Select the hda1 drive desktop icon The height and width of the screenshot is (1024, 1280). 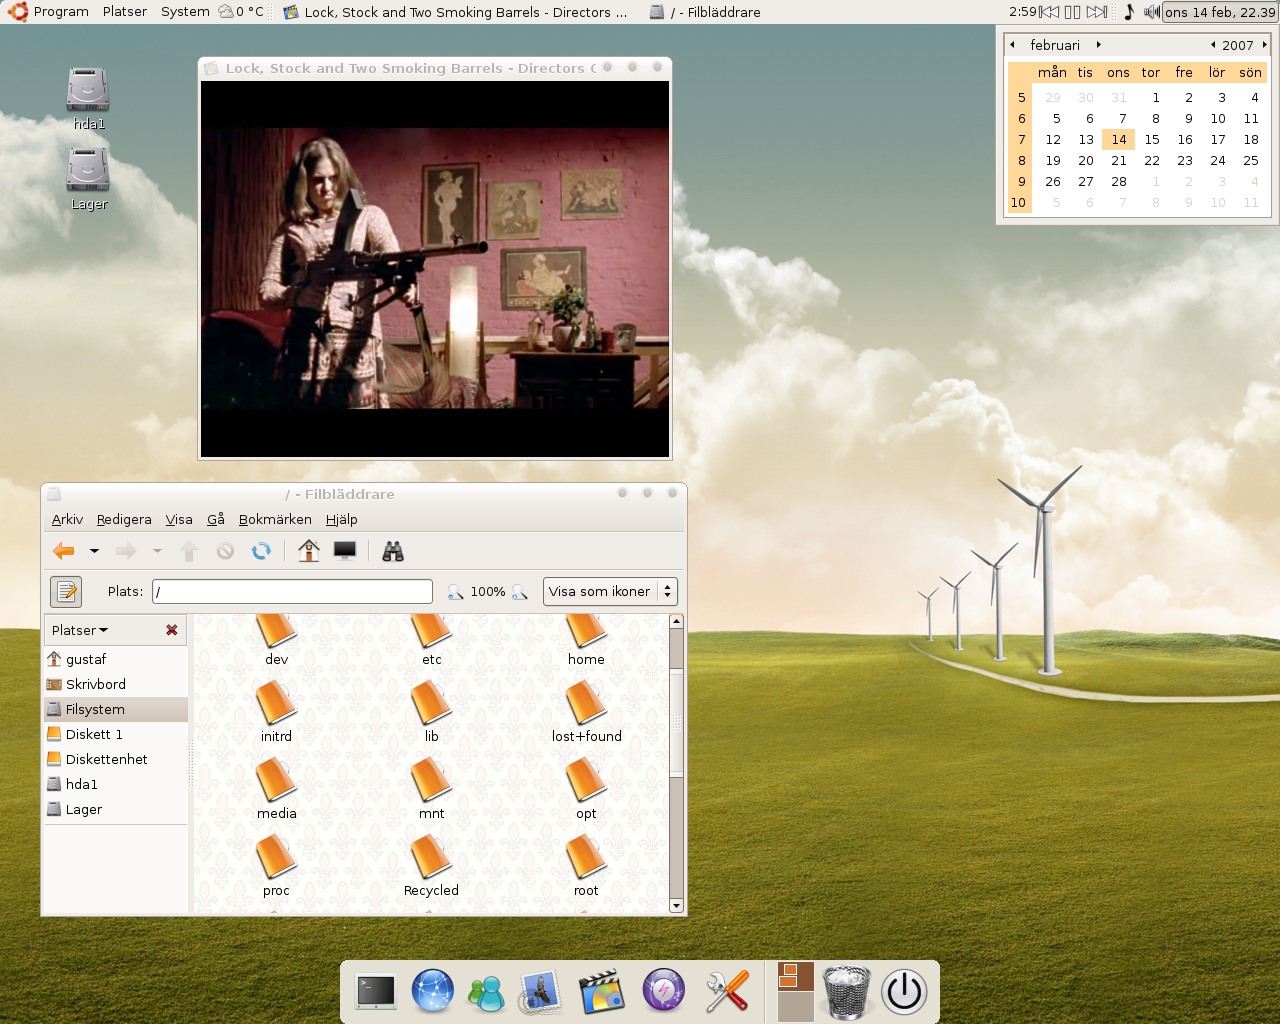click(x=88, y=98)
